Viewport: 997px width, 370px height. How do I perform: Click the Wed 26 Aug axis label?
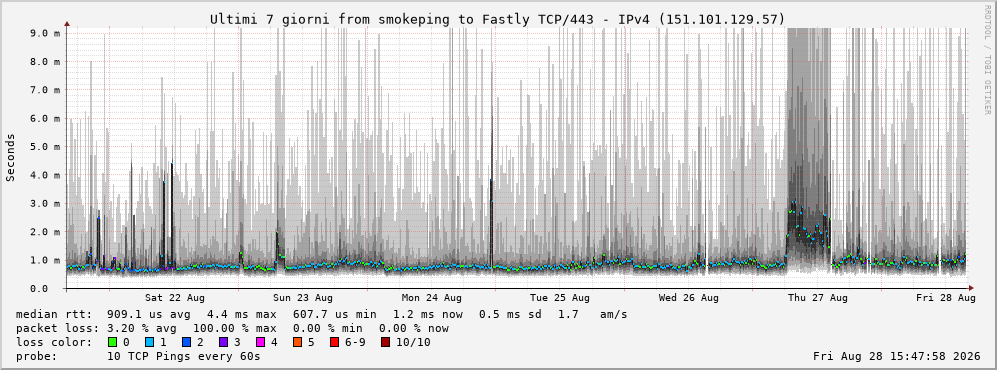click(689, 298)
